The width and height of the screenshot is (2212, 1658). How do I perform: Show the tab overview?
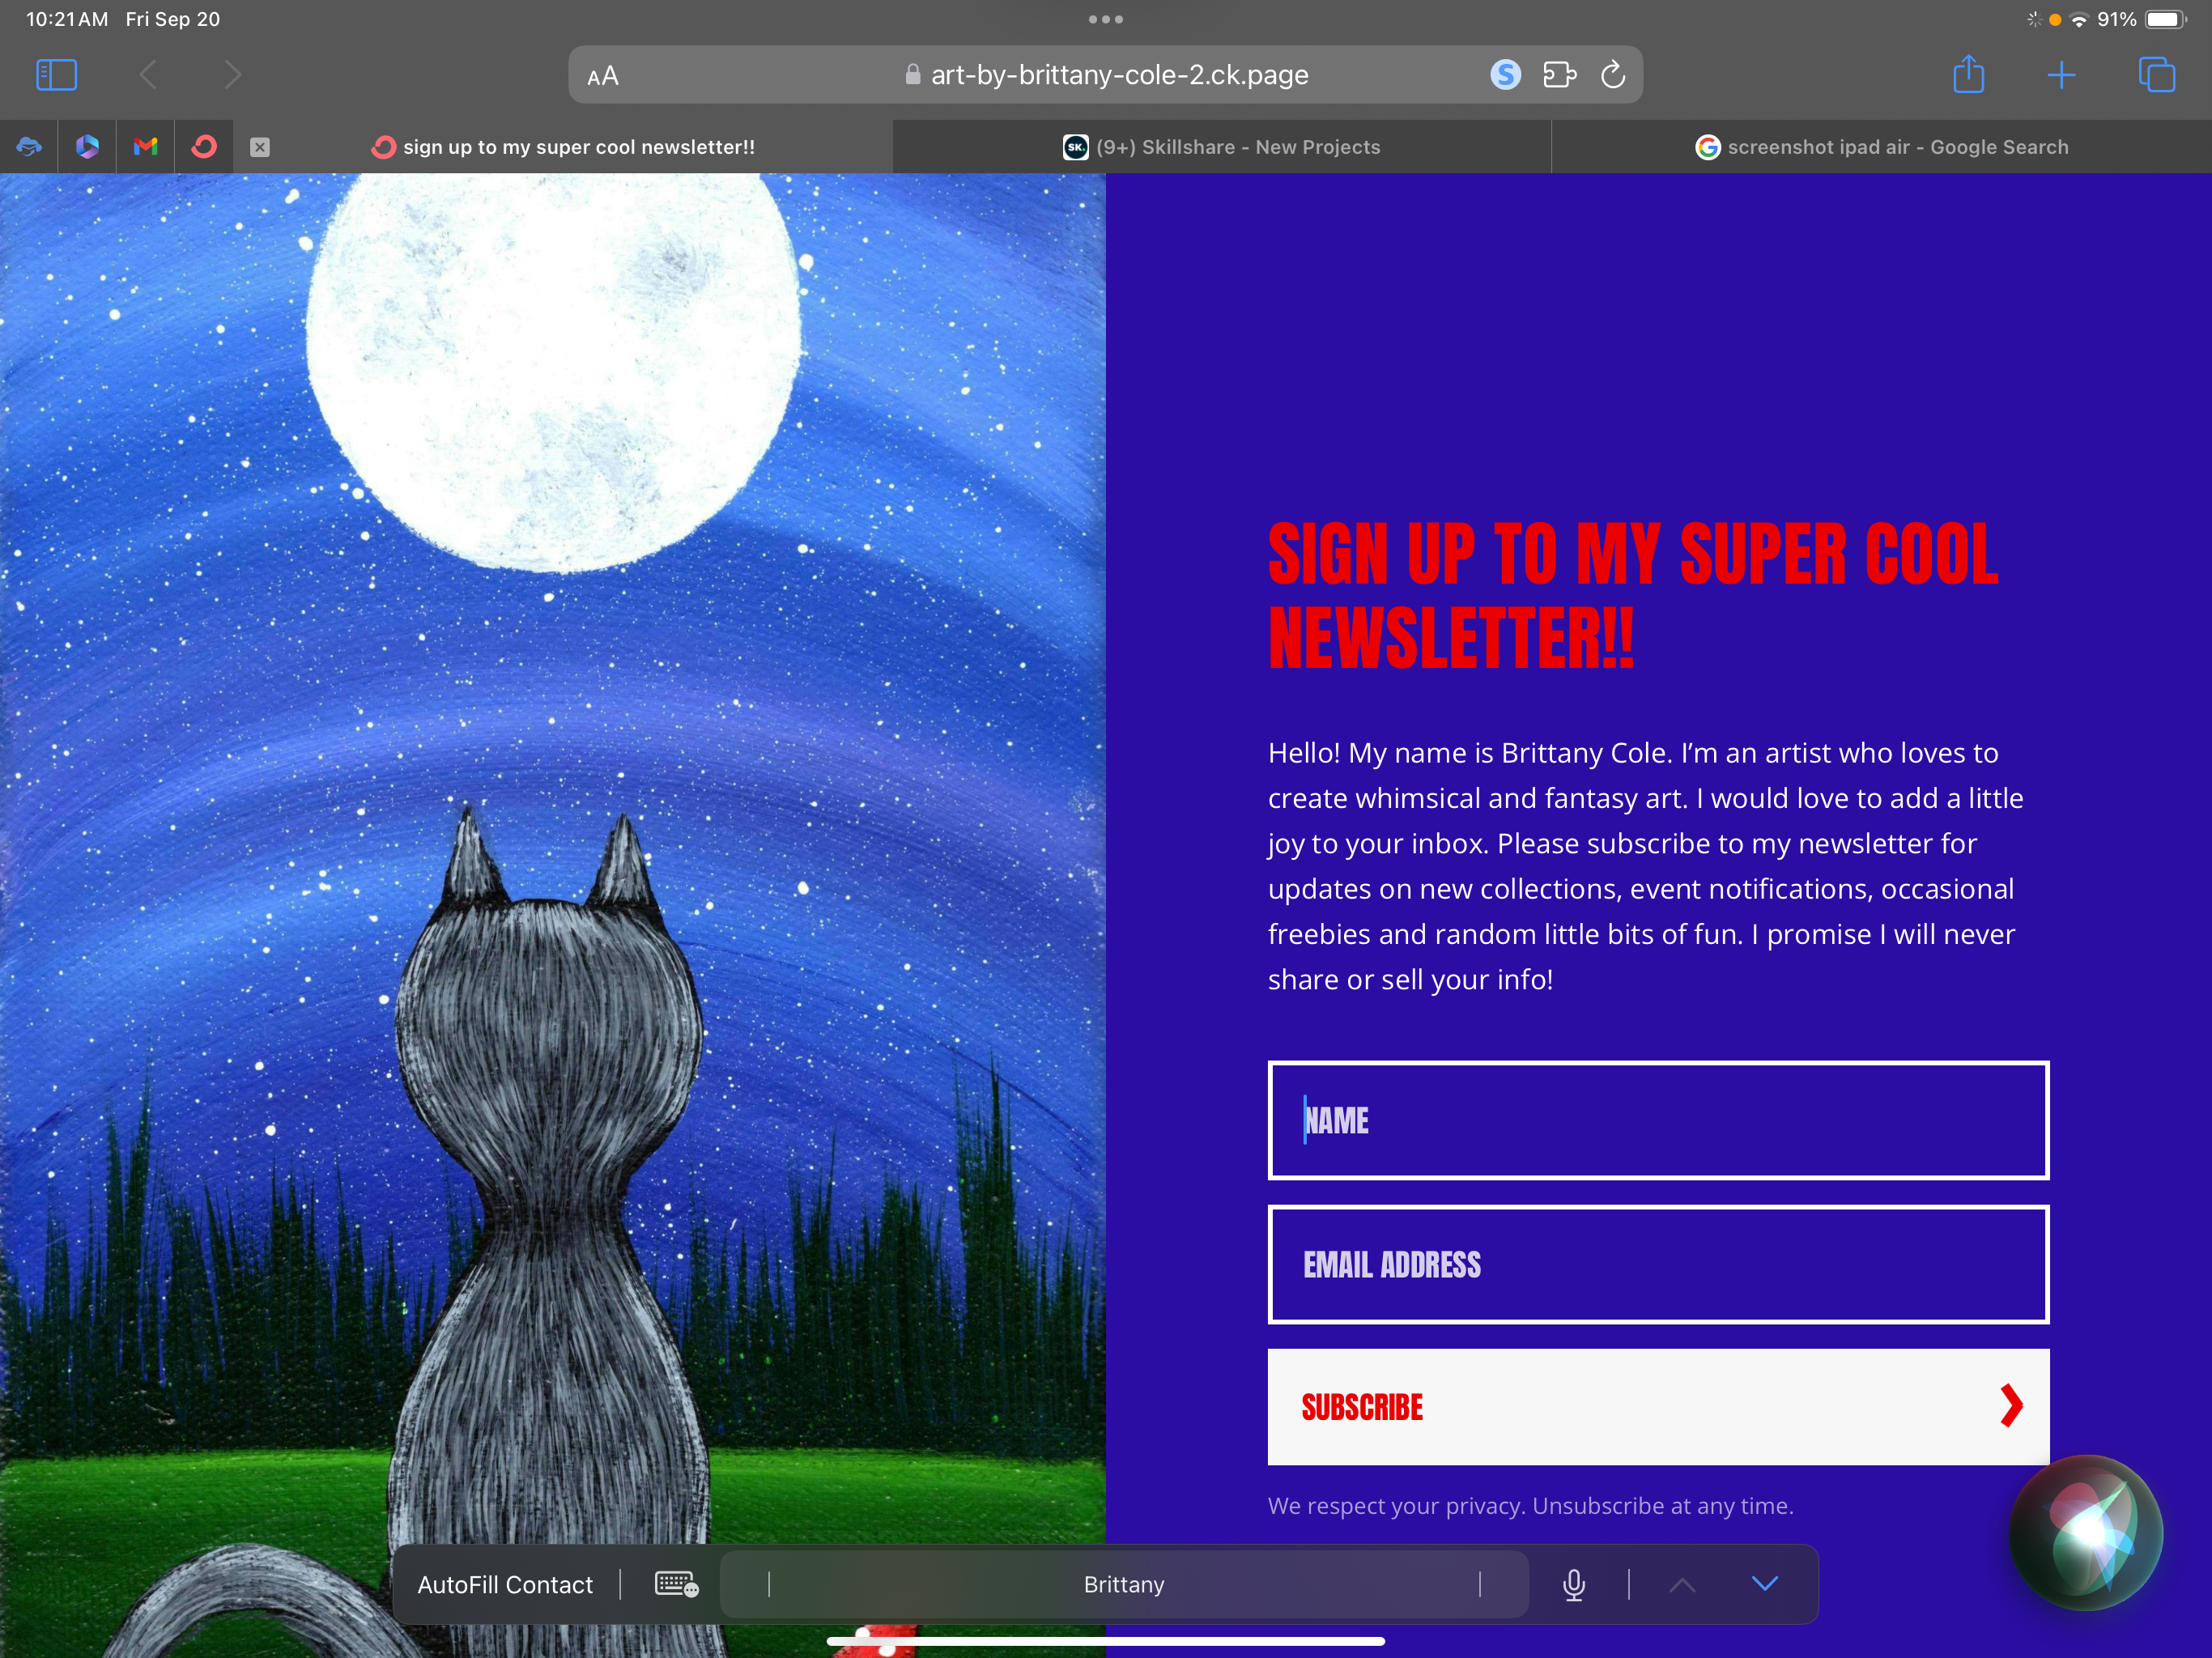point(2156,75)
